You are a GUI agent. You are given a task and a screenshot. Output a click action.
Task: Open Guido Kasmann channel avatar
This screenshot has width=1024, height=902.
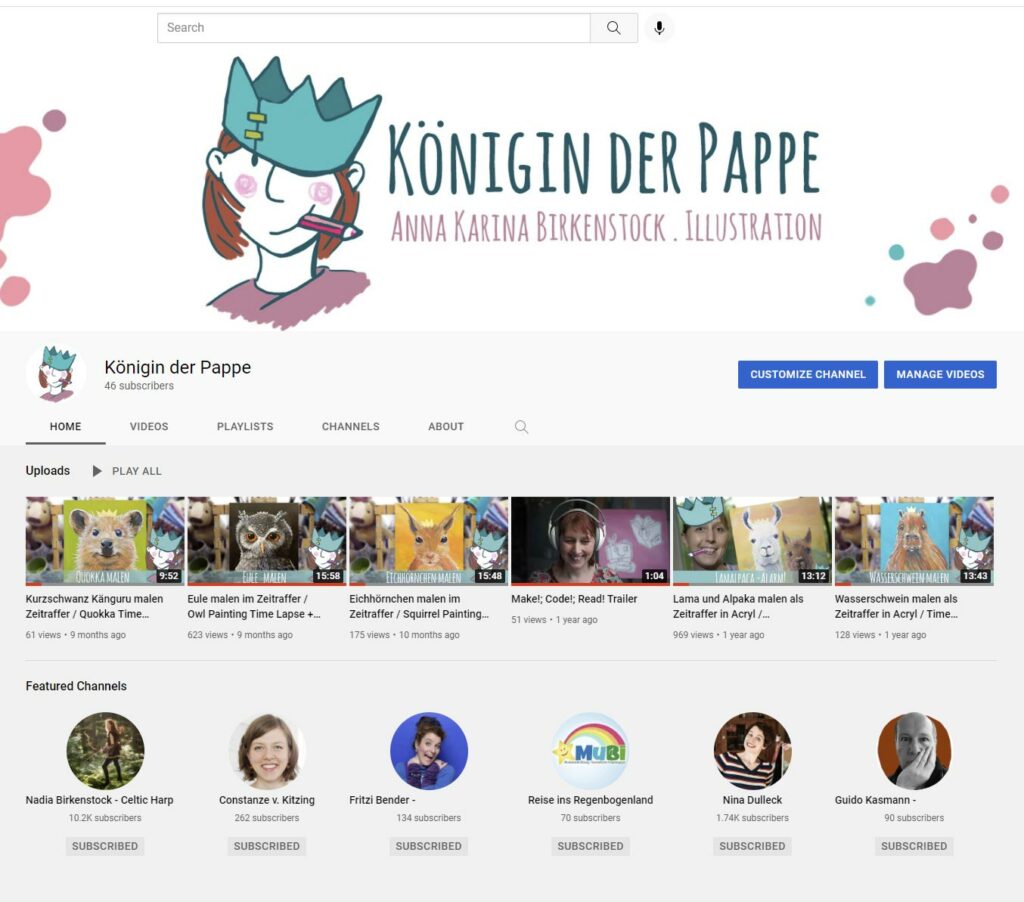(x=914, y=750)
